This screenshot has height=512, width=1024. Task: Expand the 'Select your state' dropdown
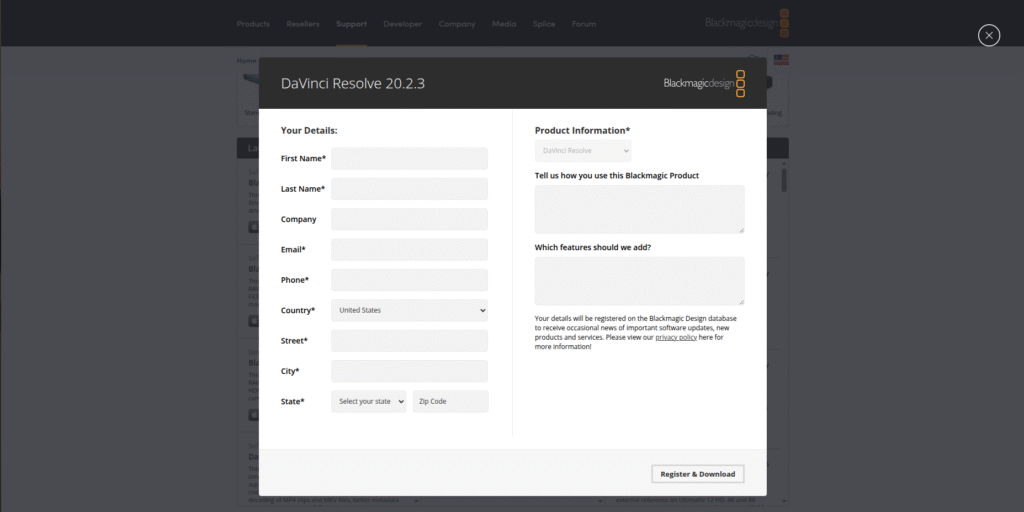[369, 401]
